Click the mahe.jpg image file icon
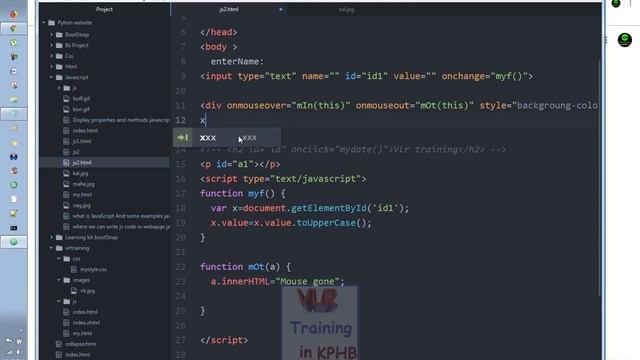Screen dimensions: 640x360 click(66, 184)
